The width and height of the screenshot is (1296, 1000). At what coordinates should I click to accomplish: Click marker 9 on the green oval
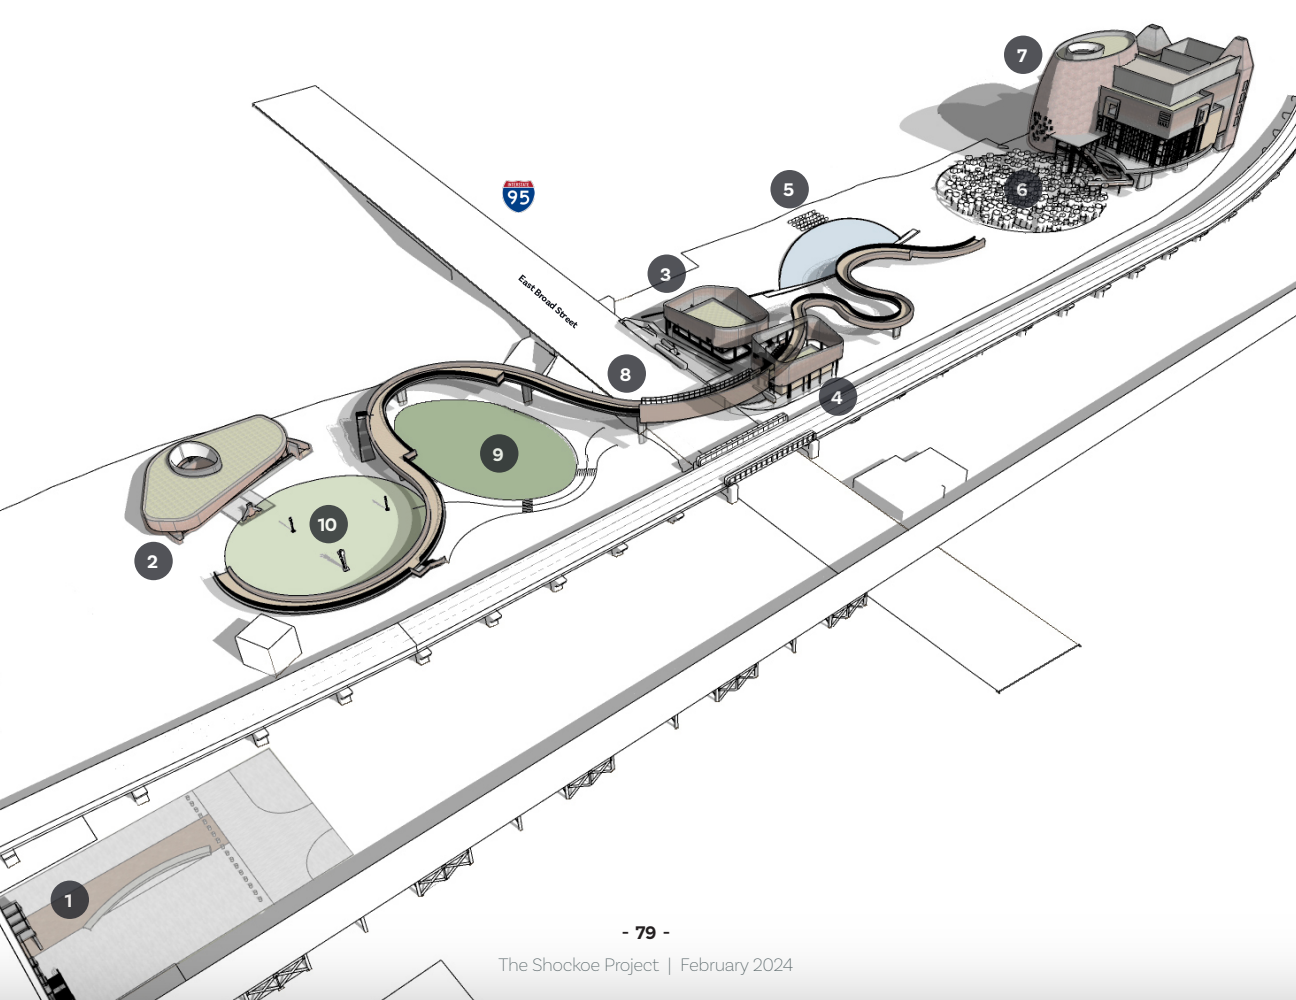[x=498, y=455]
